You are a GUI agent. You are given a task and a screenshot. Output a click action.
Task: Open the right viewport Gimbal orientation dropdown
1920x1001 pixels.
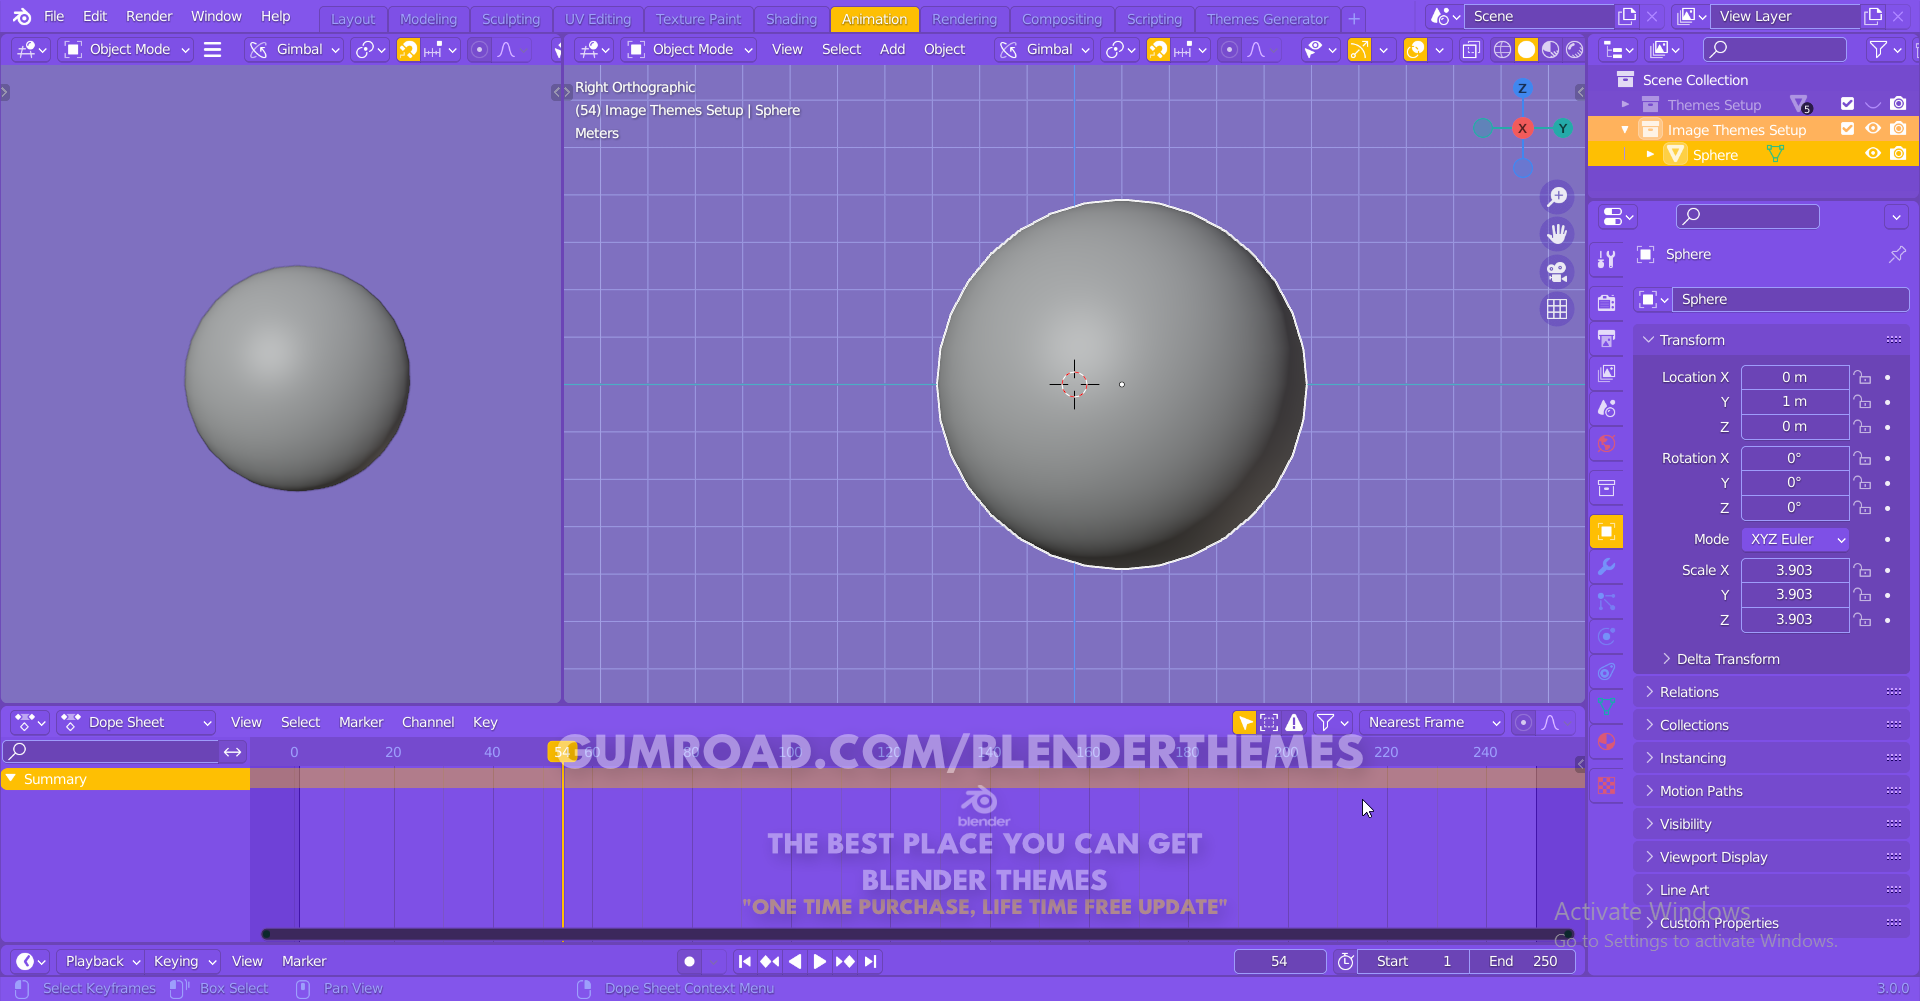tap(1044, 49)
